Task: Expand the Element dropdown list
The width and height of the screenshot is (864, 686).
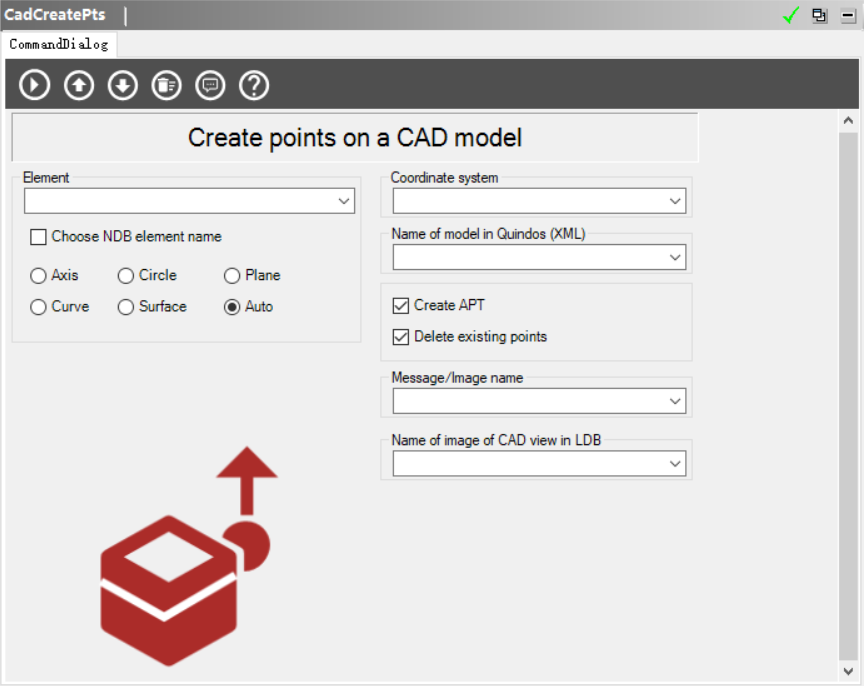Action: point(345,201)
